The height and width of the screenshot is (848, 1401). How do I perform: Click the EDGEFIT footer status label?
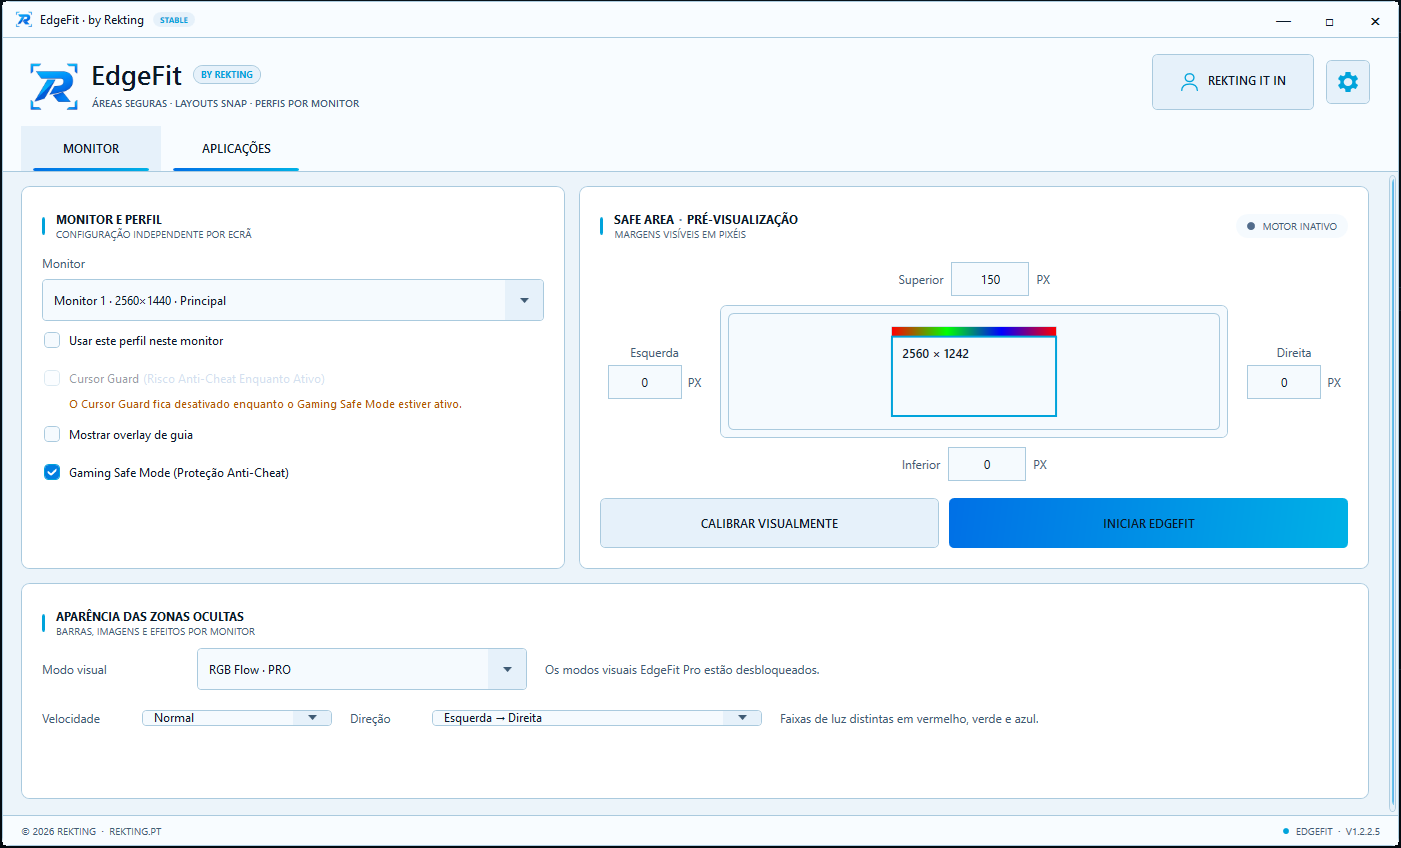coord(1314,832)
